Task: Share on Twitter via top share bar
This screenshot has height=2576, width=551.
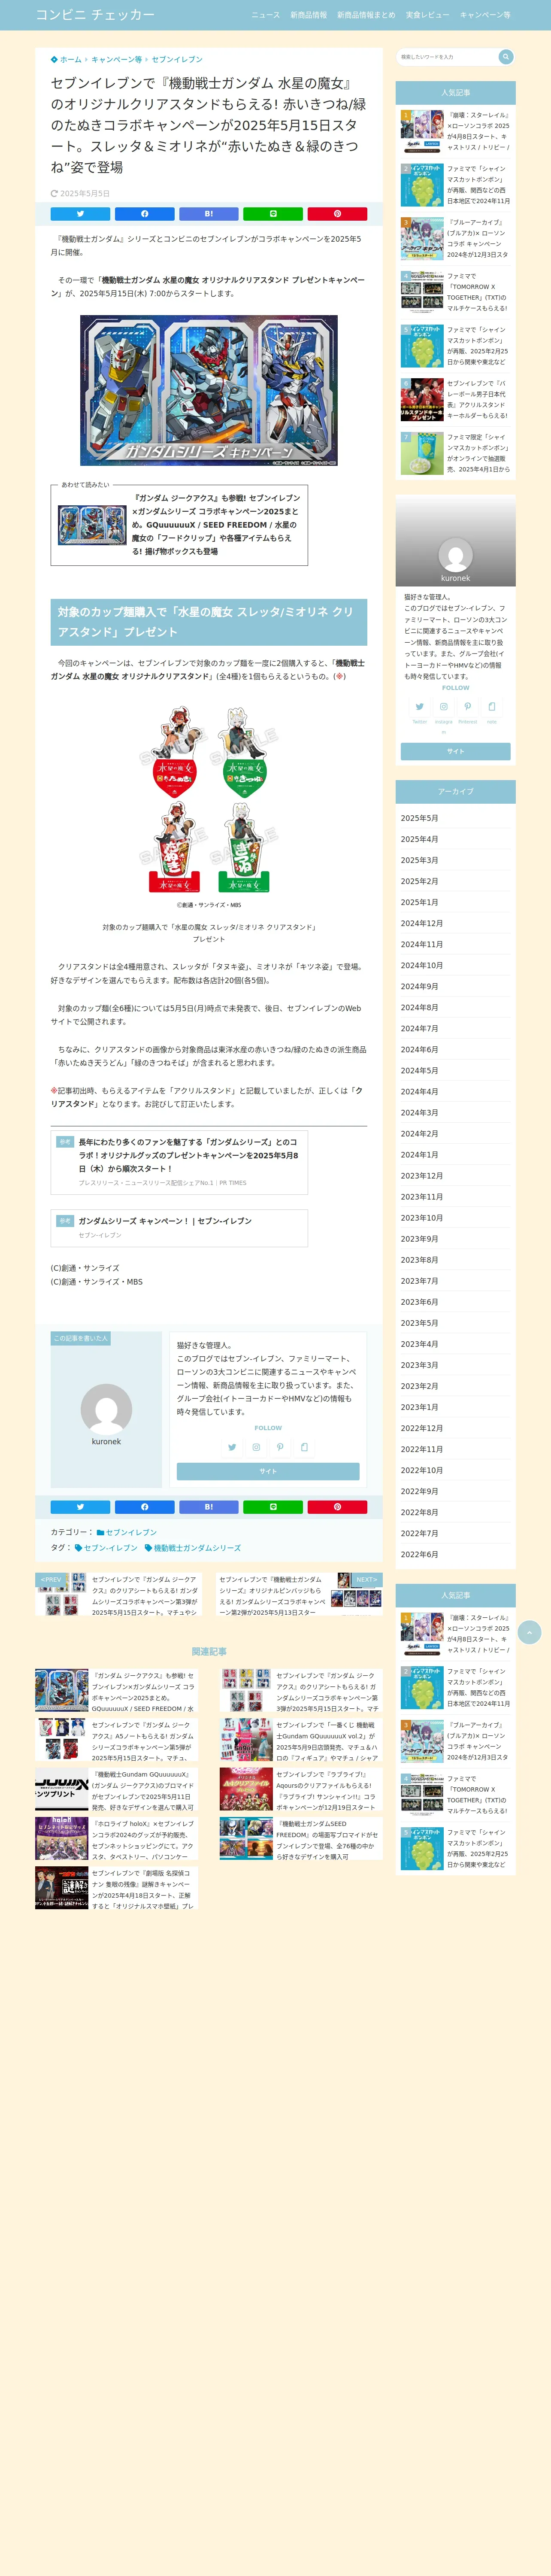Action: pos(80,214)
